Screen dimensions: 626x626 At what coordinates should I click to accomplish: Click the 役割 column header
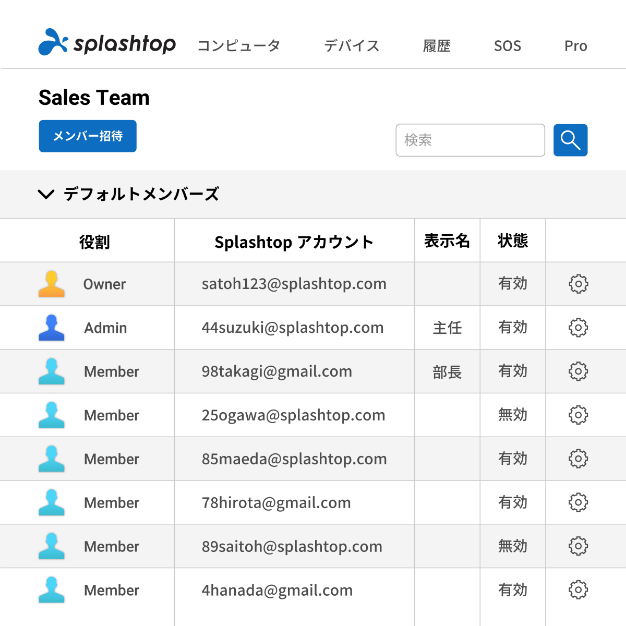(x=94, y=242)
